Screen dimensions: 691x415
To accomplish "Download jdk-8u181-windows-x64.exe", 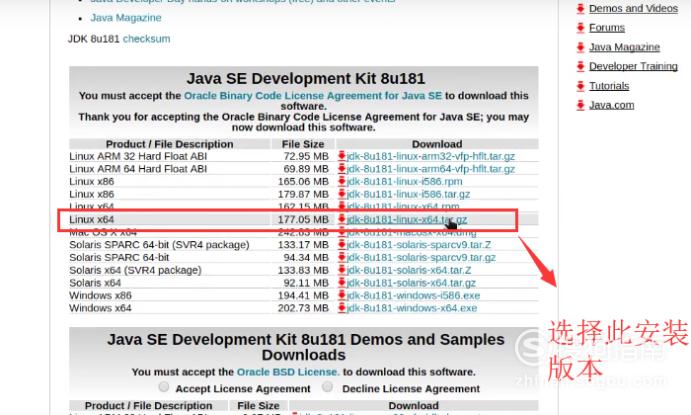I will point(412,308).
